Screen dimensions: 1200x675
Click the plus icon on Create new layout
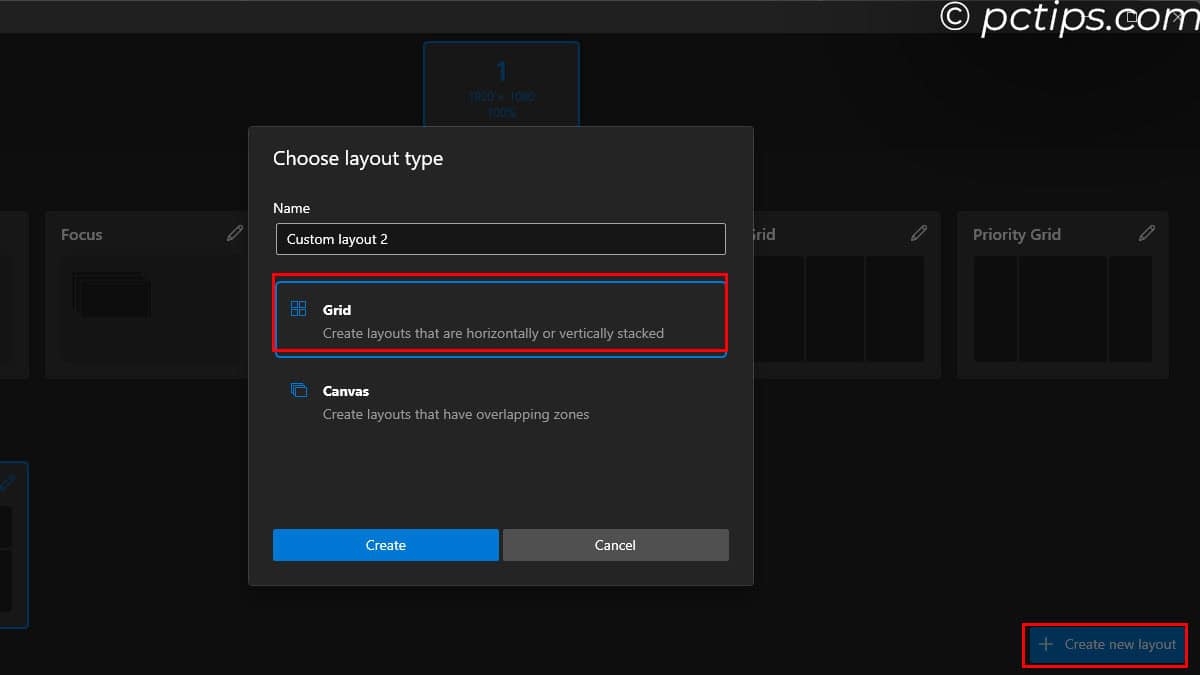tap(1045, 645)
